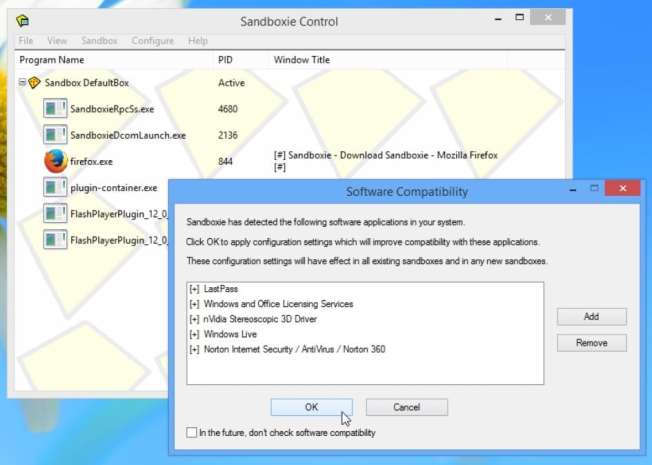Open the File menu
Image resolution: width=652 pixels, height=465 pixels.
coord(26,41)
